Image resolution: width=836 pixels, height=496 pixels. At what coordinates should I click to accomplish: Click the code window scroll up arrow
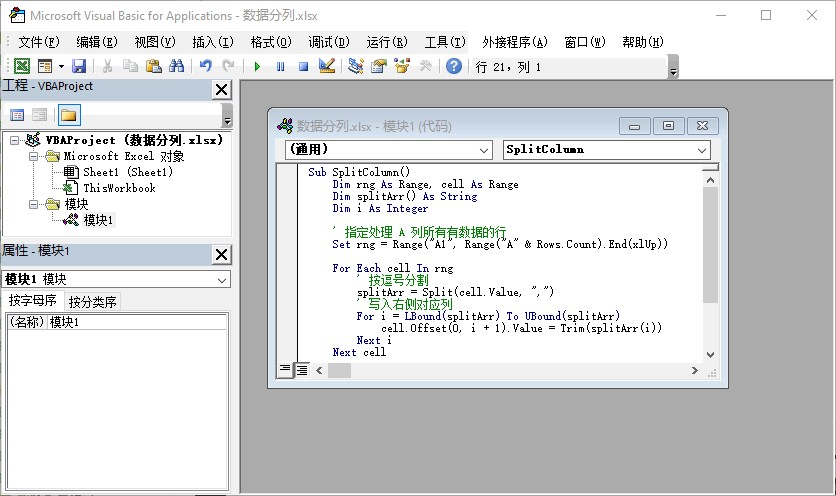coord(710,180)
